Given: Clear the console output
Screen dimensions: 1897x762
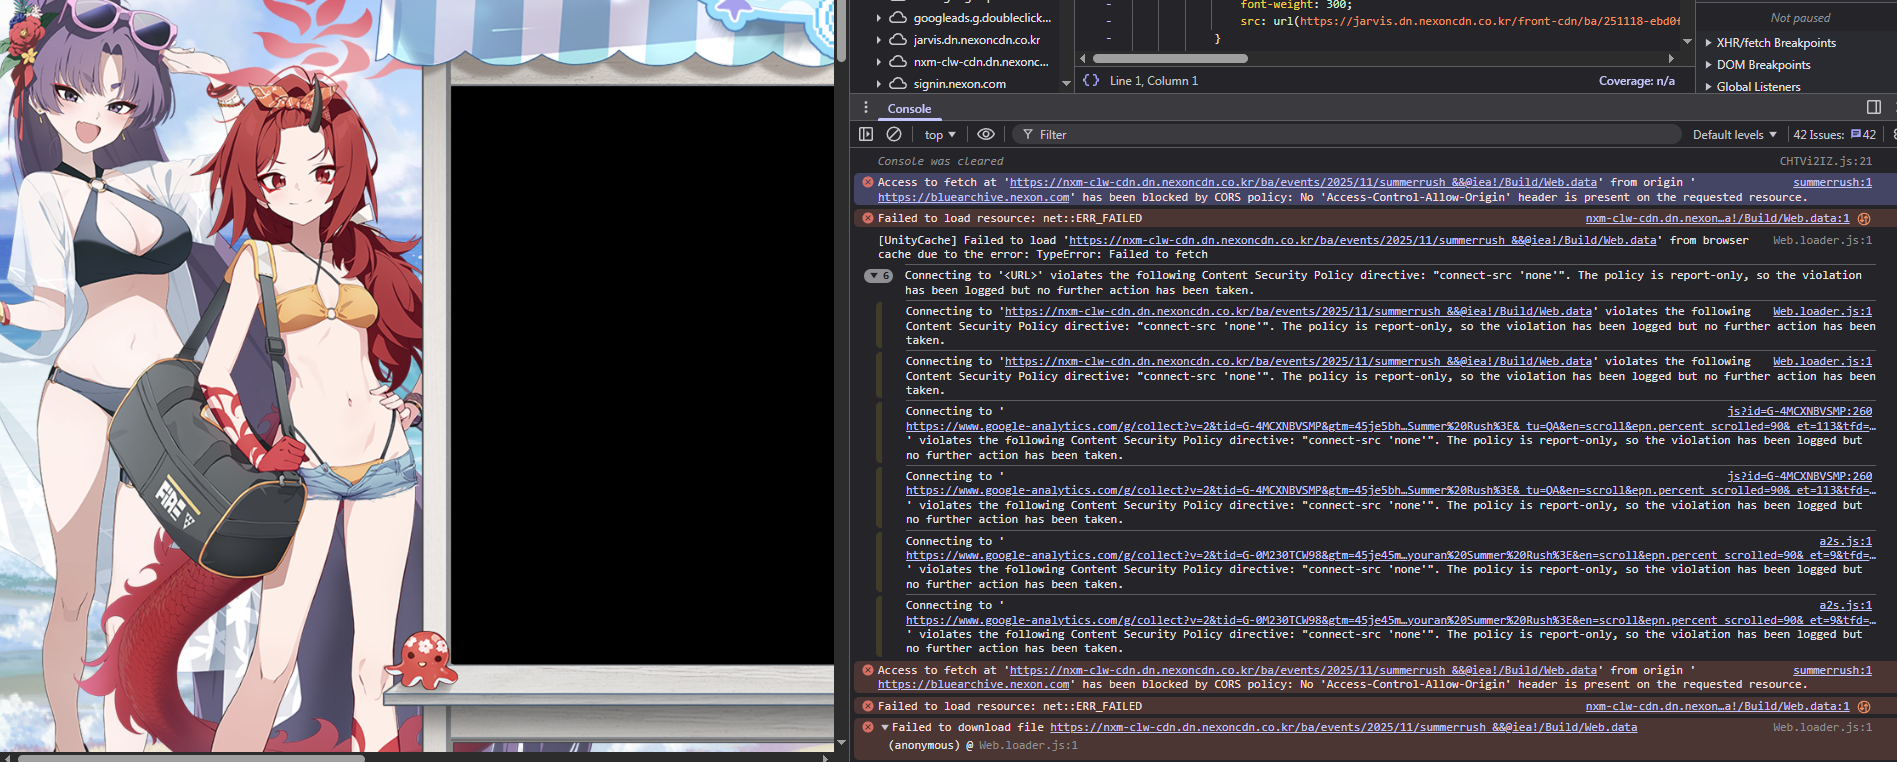Looking at the screenshot, I should 894,134.
